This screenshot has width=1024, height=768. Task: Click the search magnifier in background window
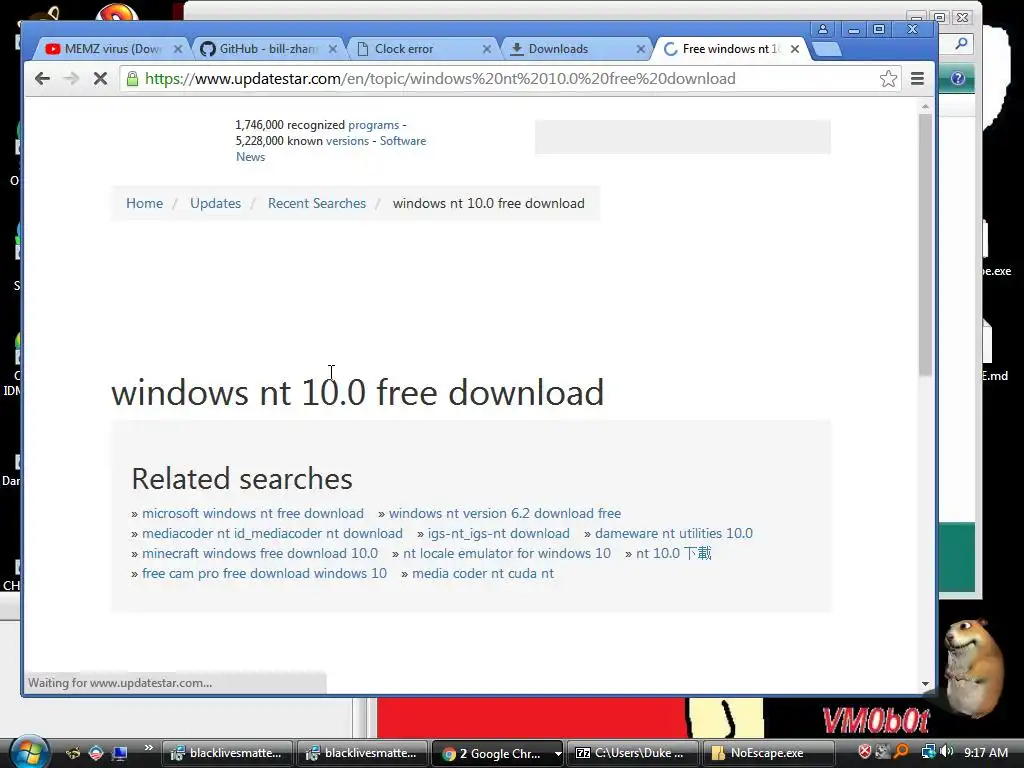coord(961,44)
